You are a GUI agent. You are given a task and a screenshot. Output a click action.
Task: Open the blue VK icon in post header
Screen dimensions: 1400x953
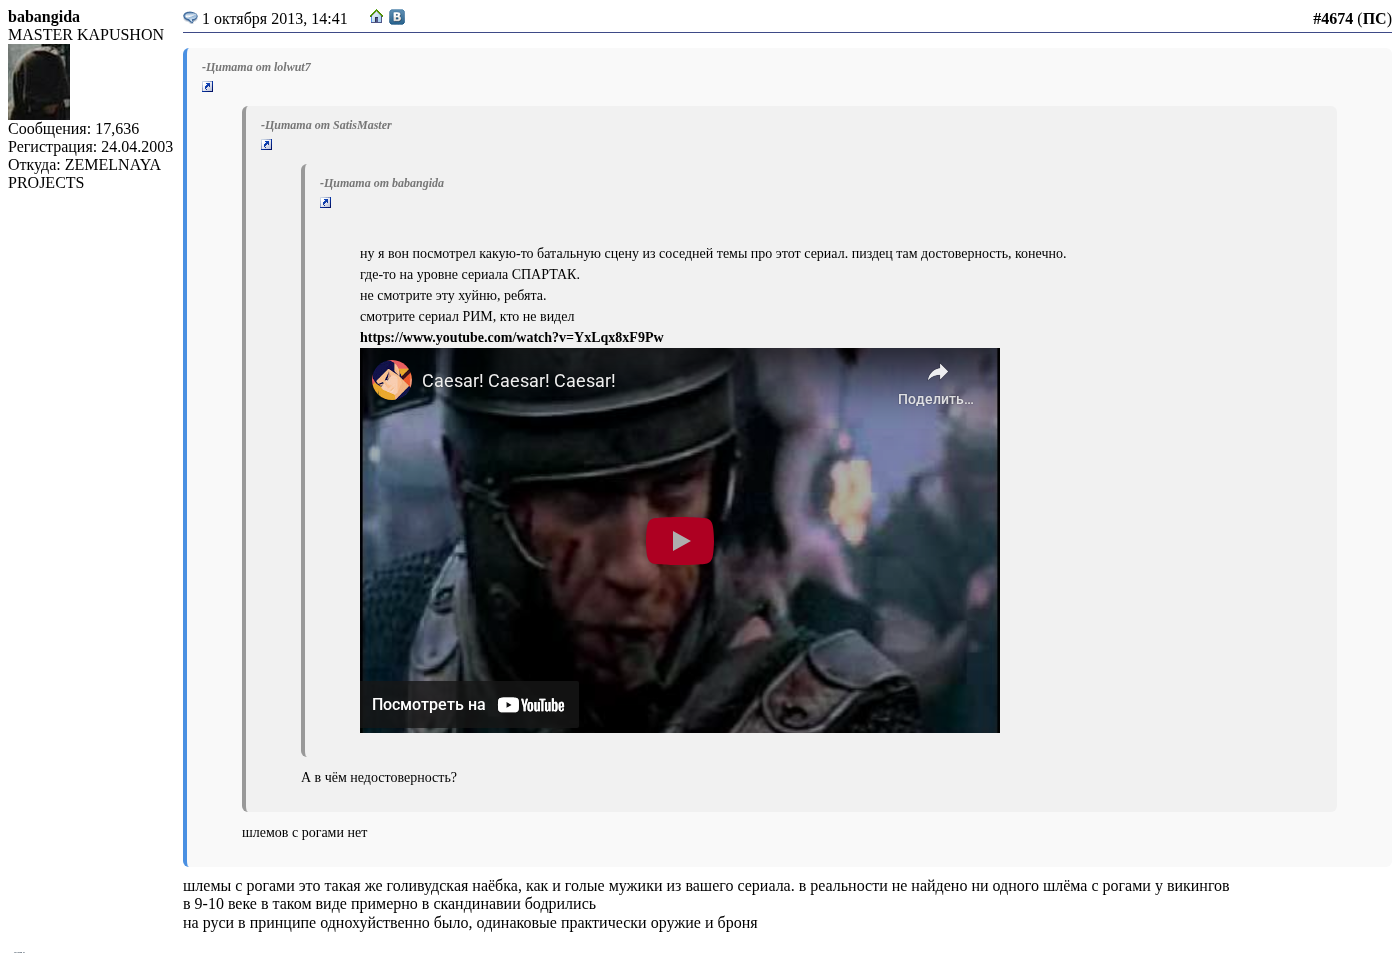pyautogui.click(x=397, y=17)
